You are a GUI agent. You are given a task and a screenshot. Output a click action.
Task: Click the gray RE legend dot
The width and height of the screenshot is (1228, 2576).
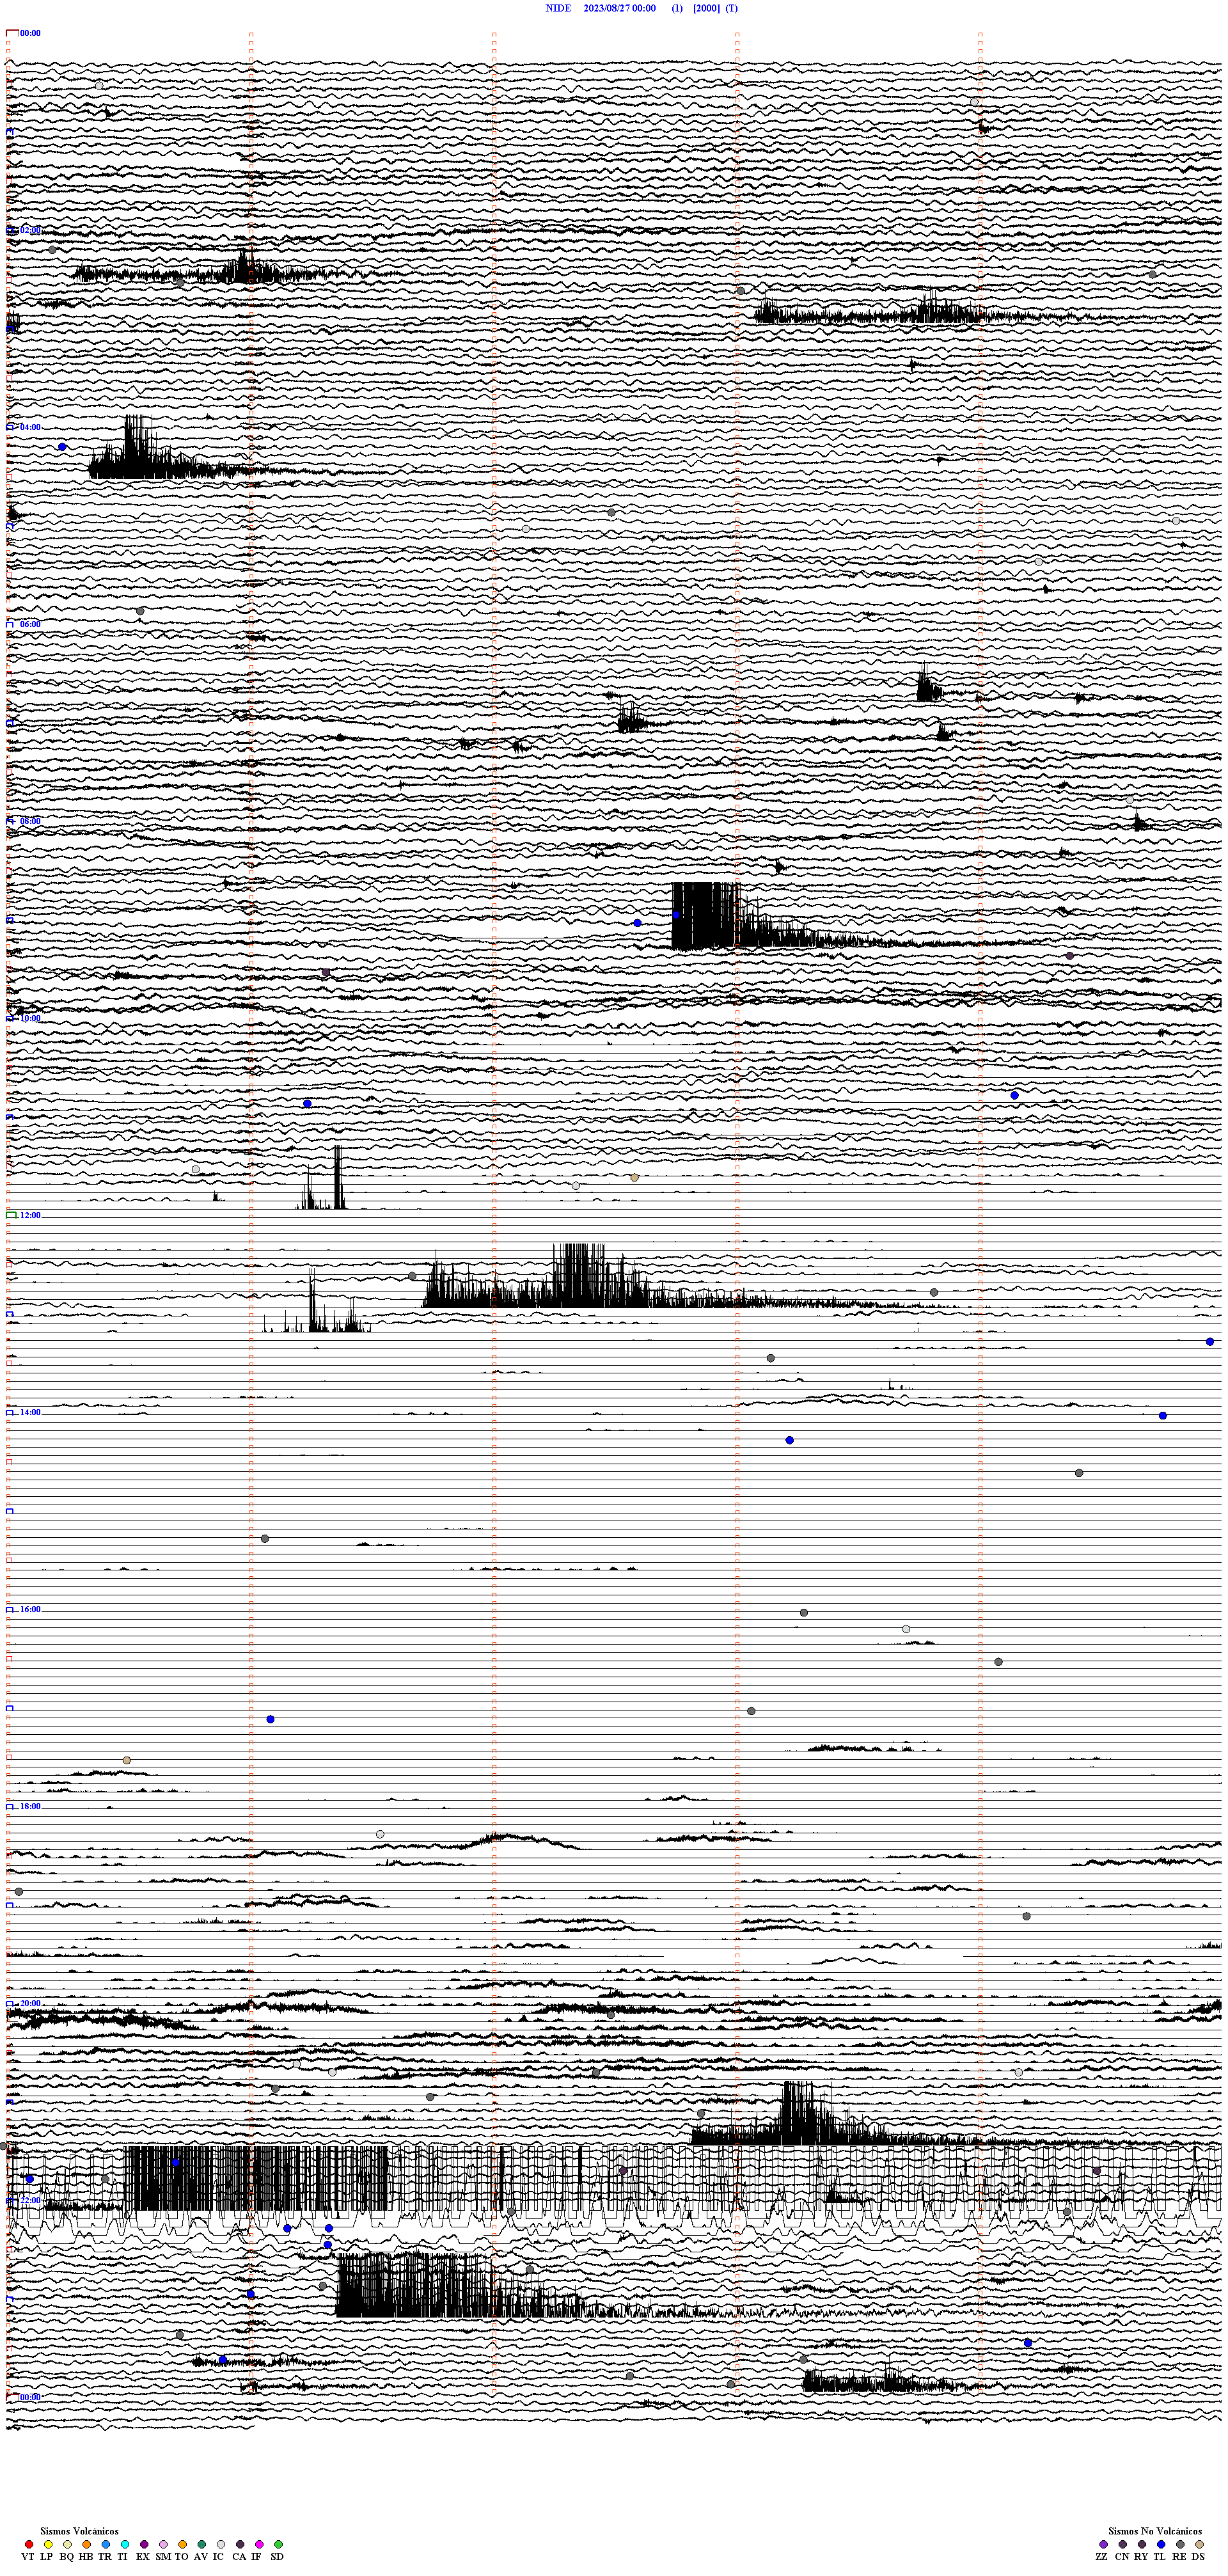[x=1180, y=2544]
